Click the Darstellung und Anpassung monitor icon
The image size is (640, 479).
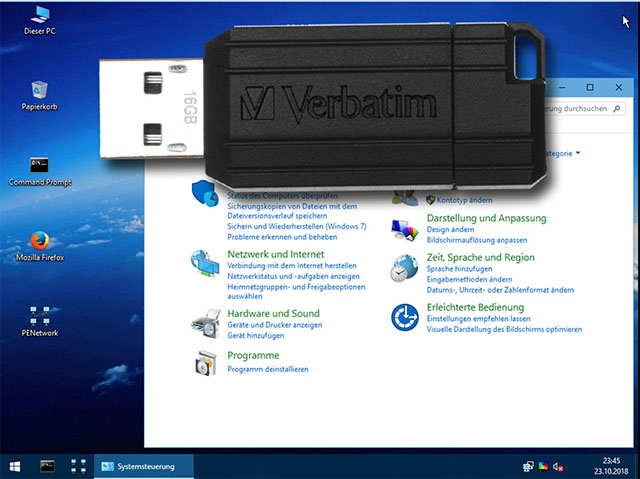point(404,230)
